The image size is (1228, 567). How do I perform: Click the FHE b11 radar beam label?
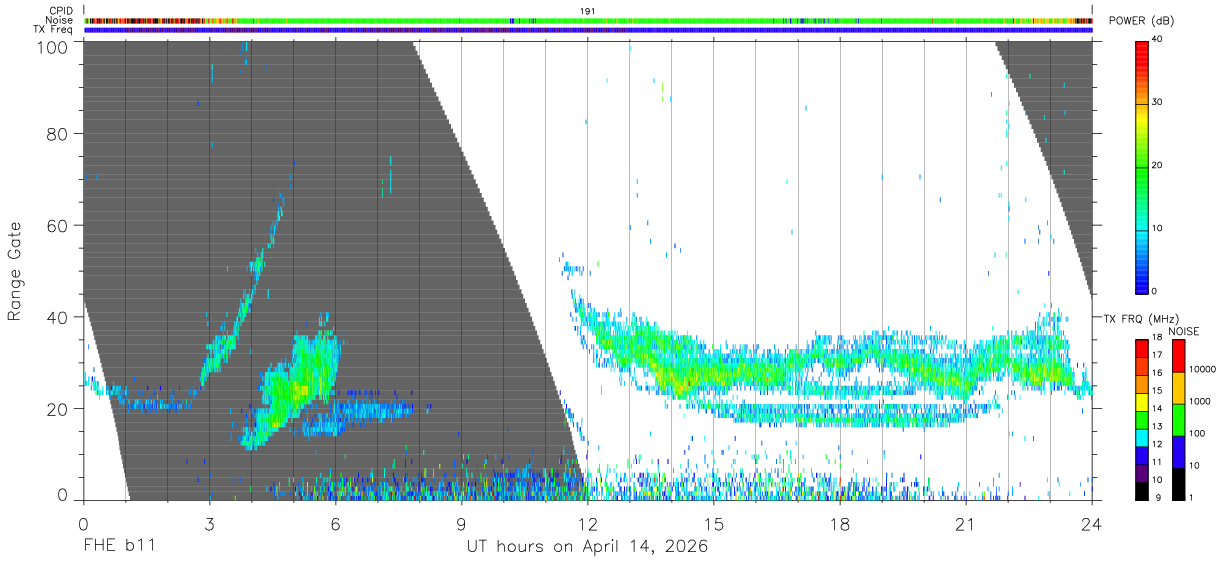(119, 547)
